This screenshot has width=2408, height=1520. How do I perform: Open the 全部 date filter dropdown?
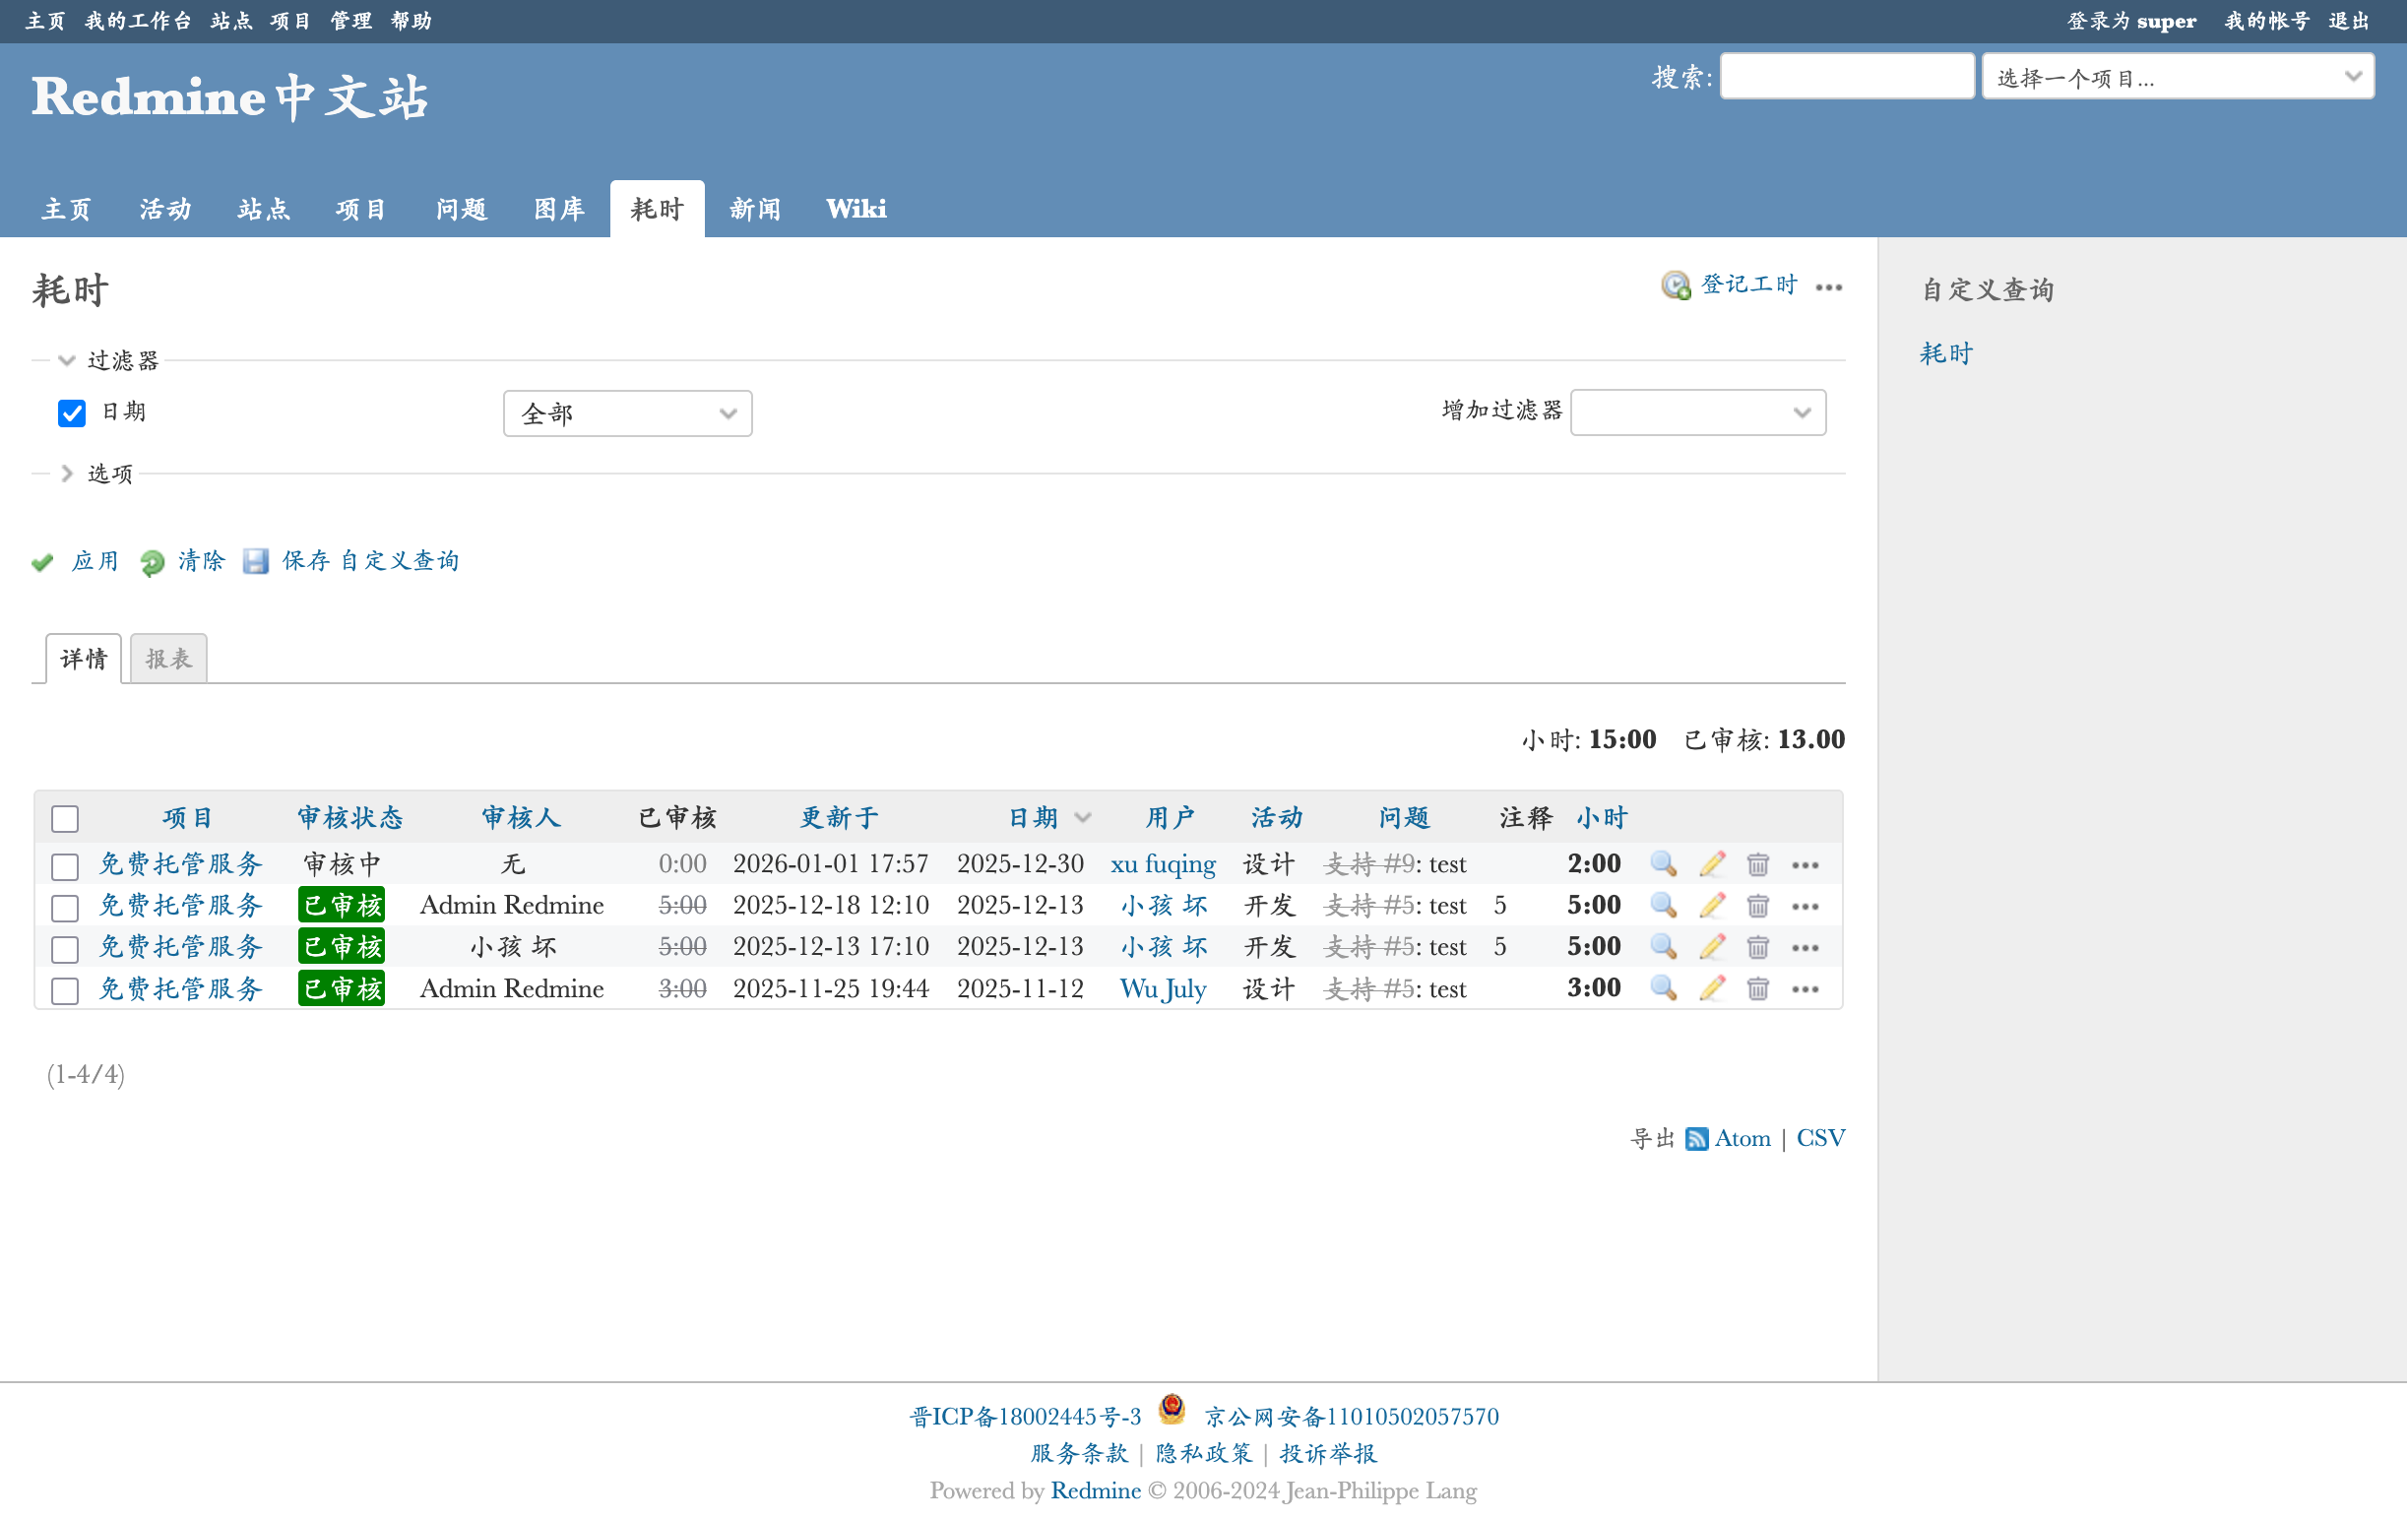click(627, 414)
